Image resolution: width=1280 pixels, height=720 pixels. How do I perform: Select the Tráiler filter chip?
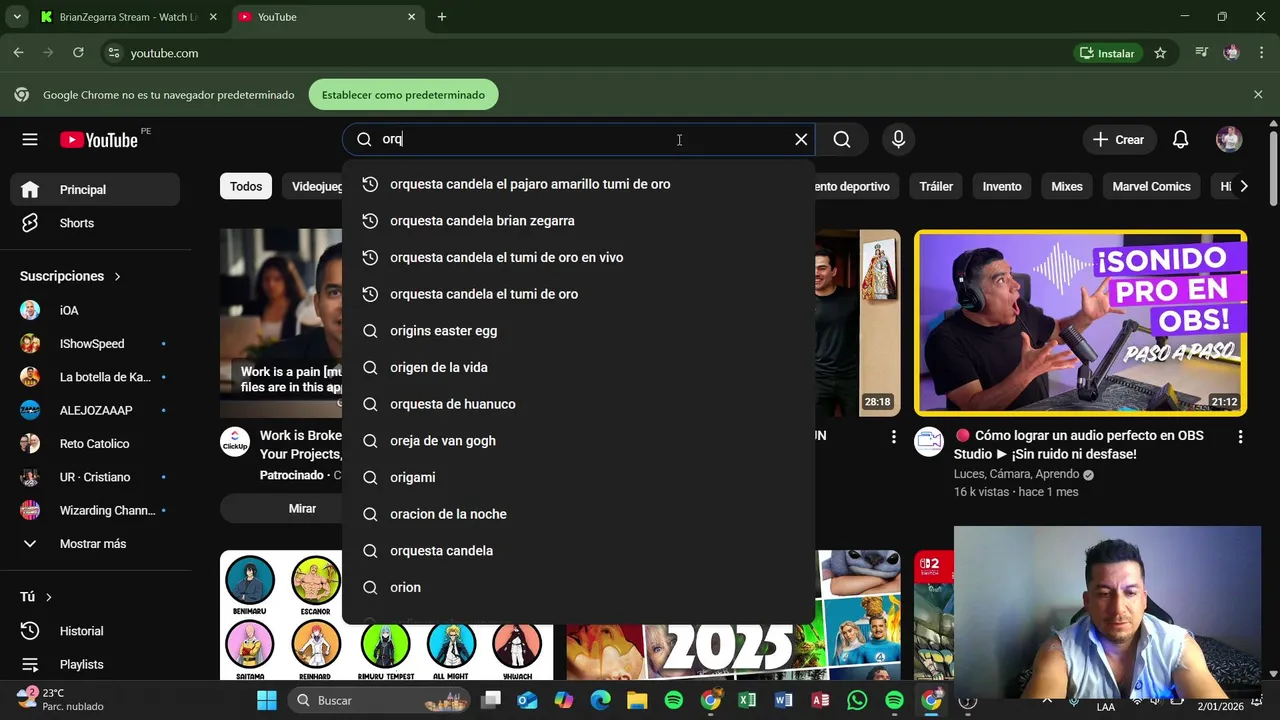[936, 186]
